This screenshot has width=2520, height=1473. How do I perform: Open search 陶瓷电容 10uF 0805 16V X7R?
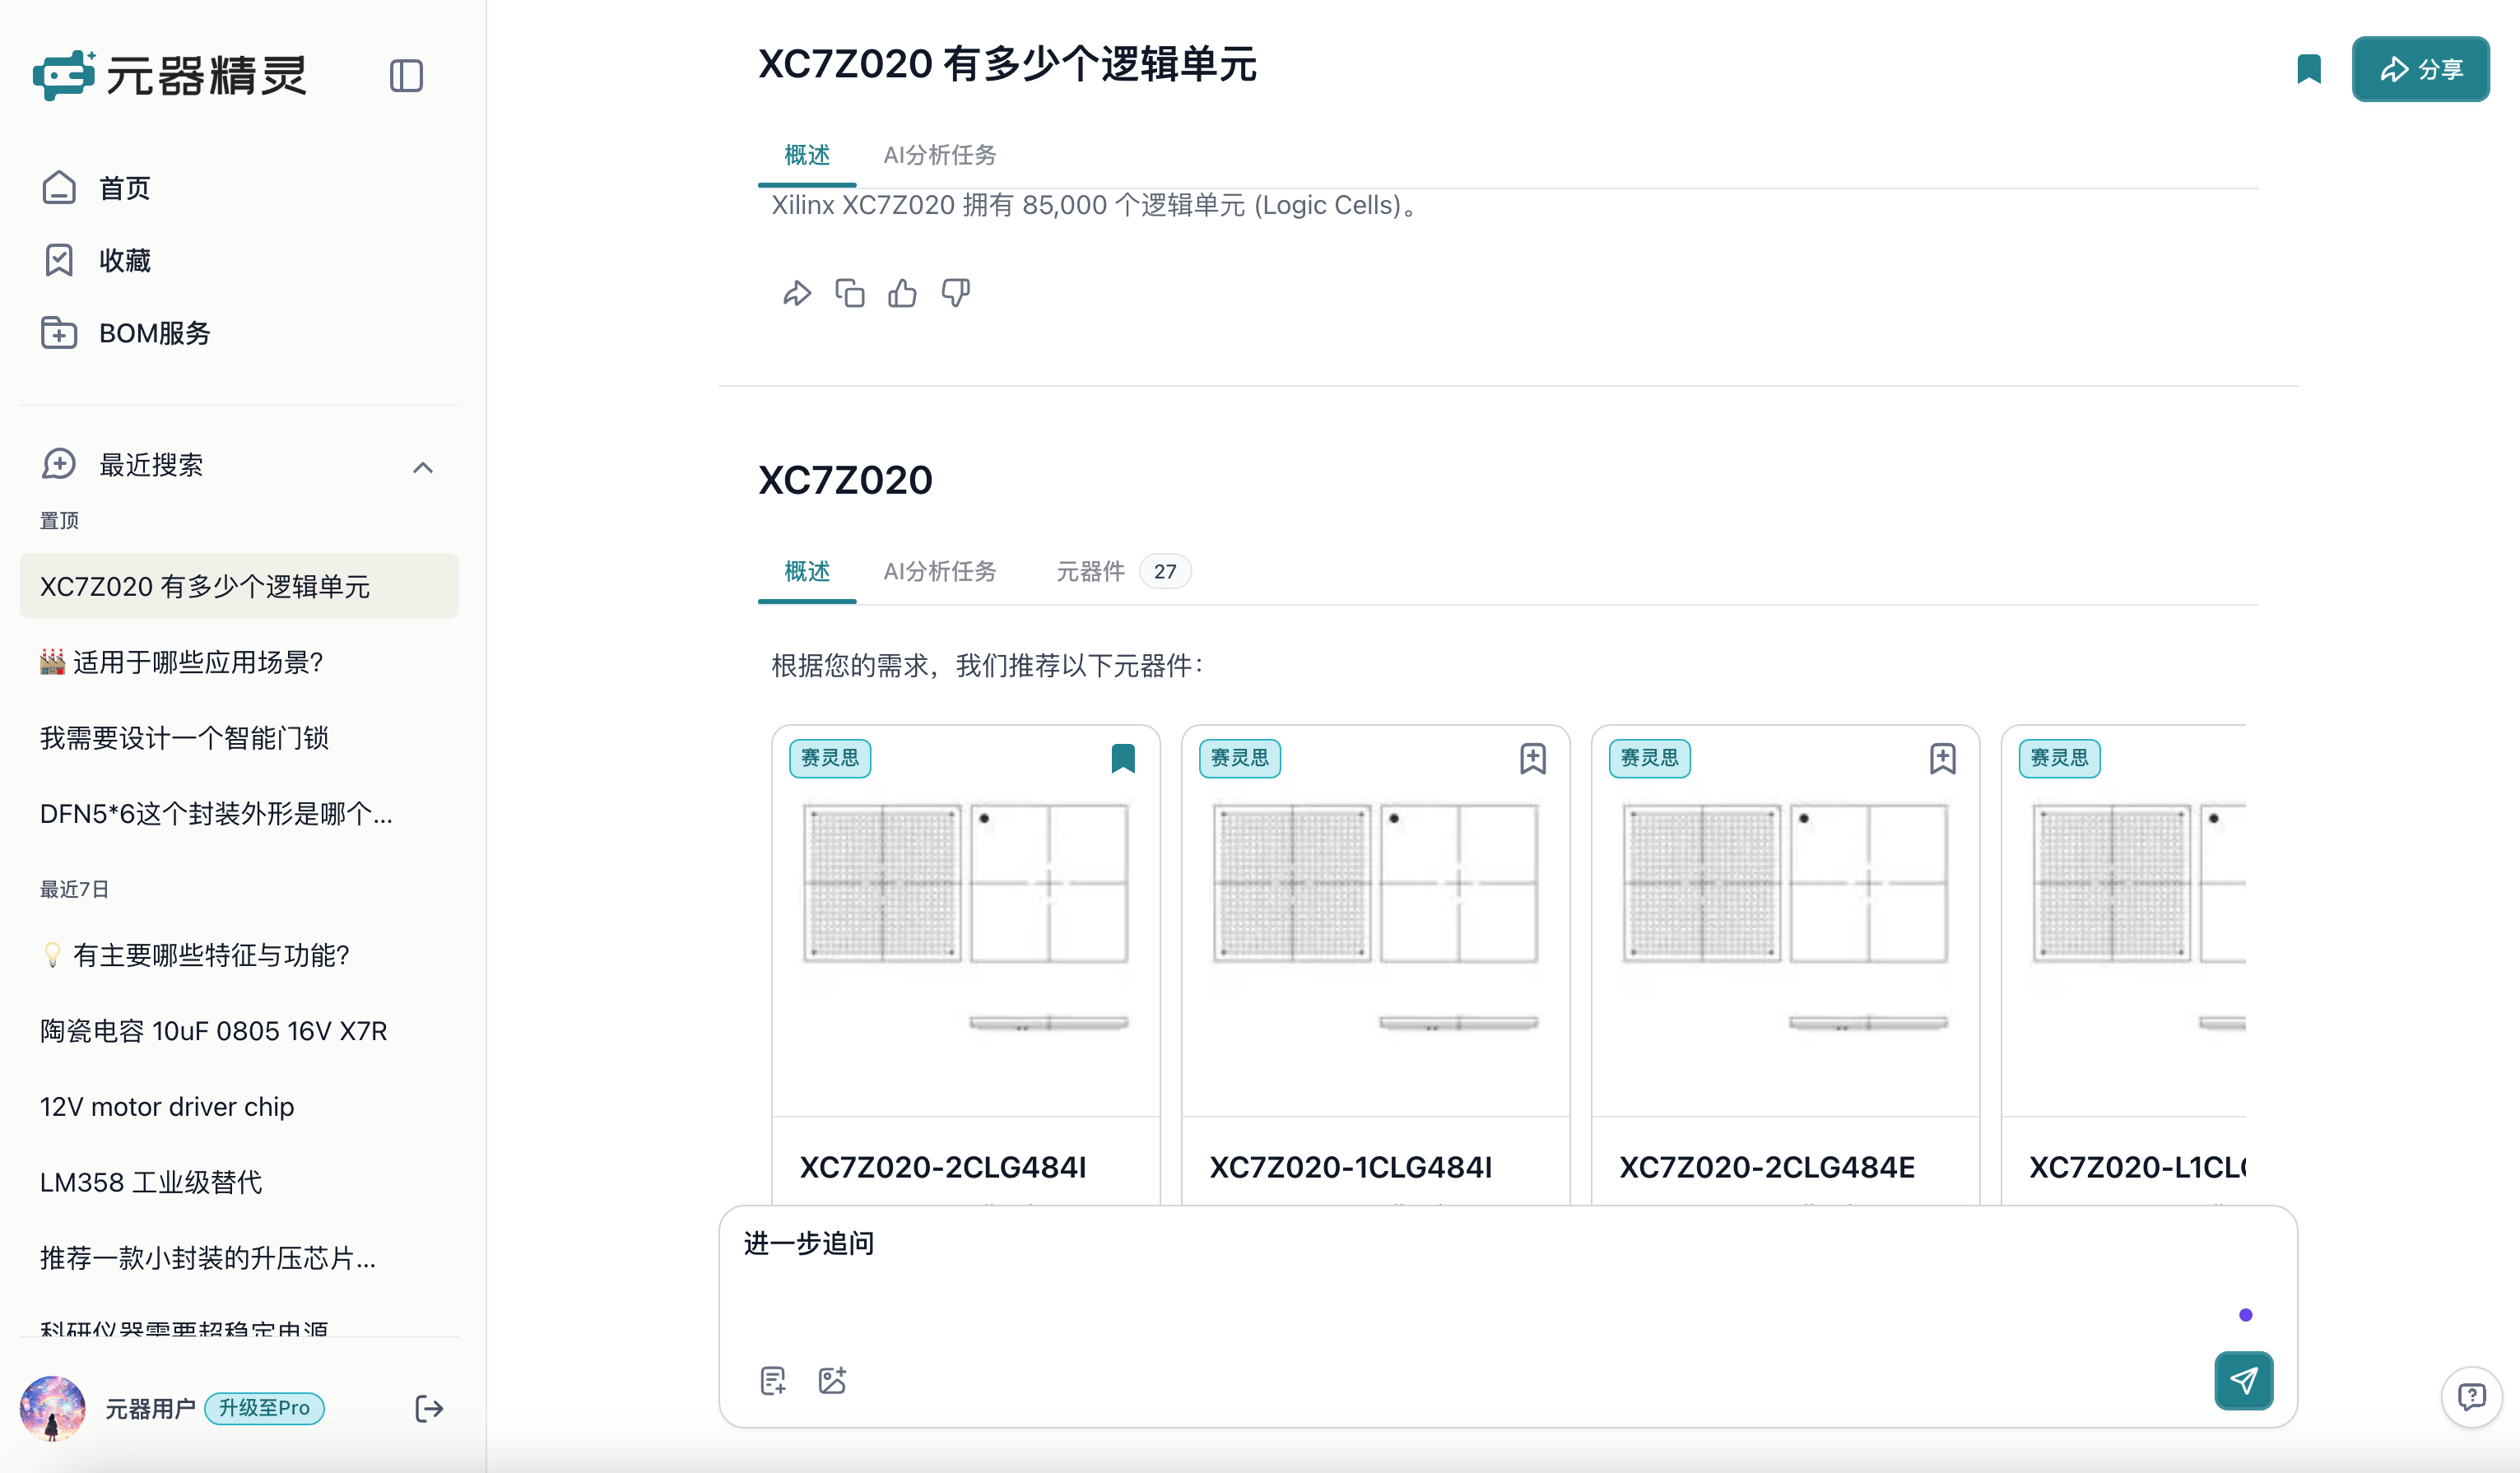point(239,1031)
